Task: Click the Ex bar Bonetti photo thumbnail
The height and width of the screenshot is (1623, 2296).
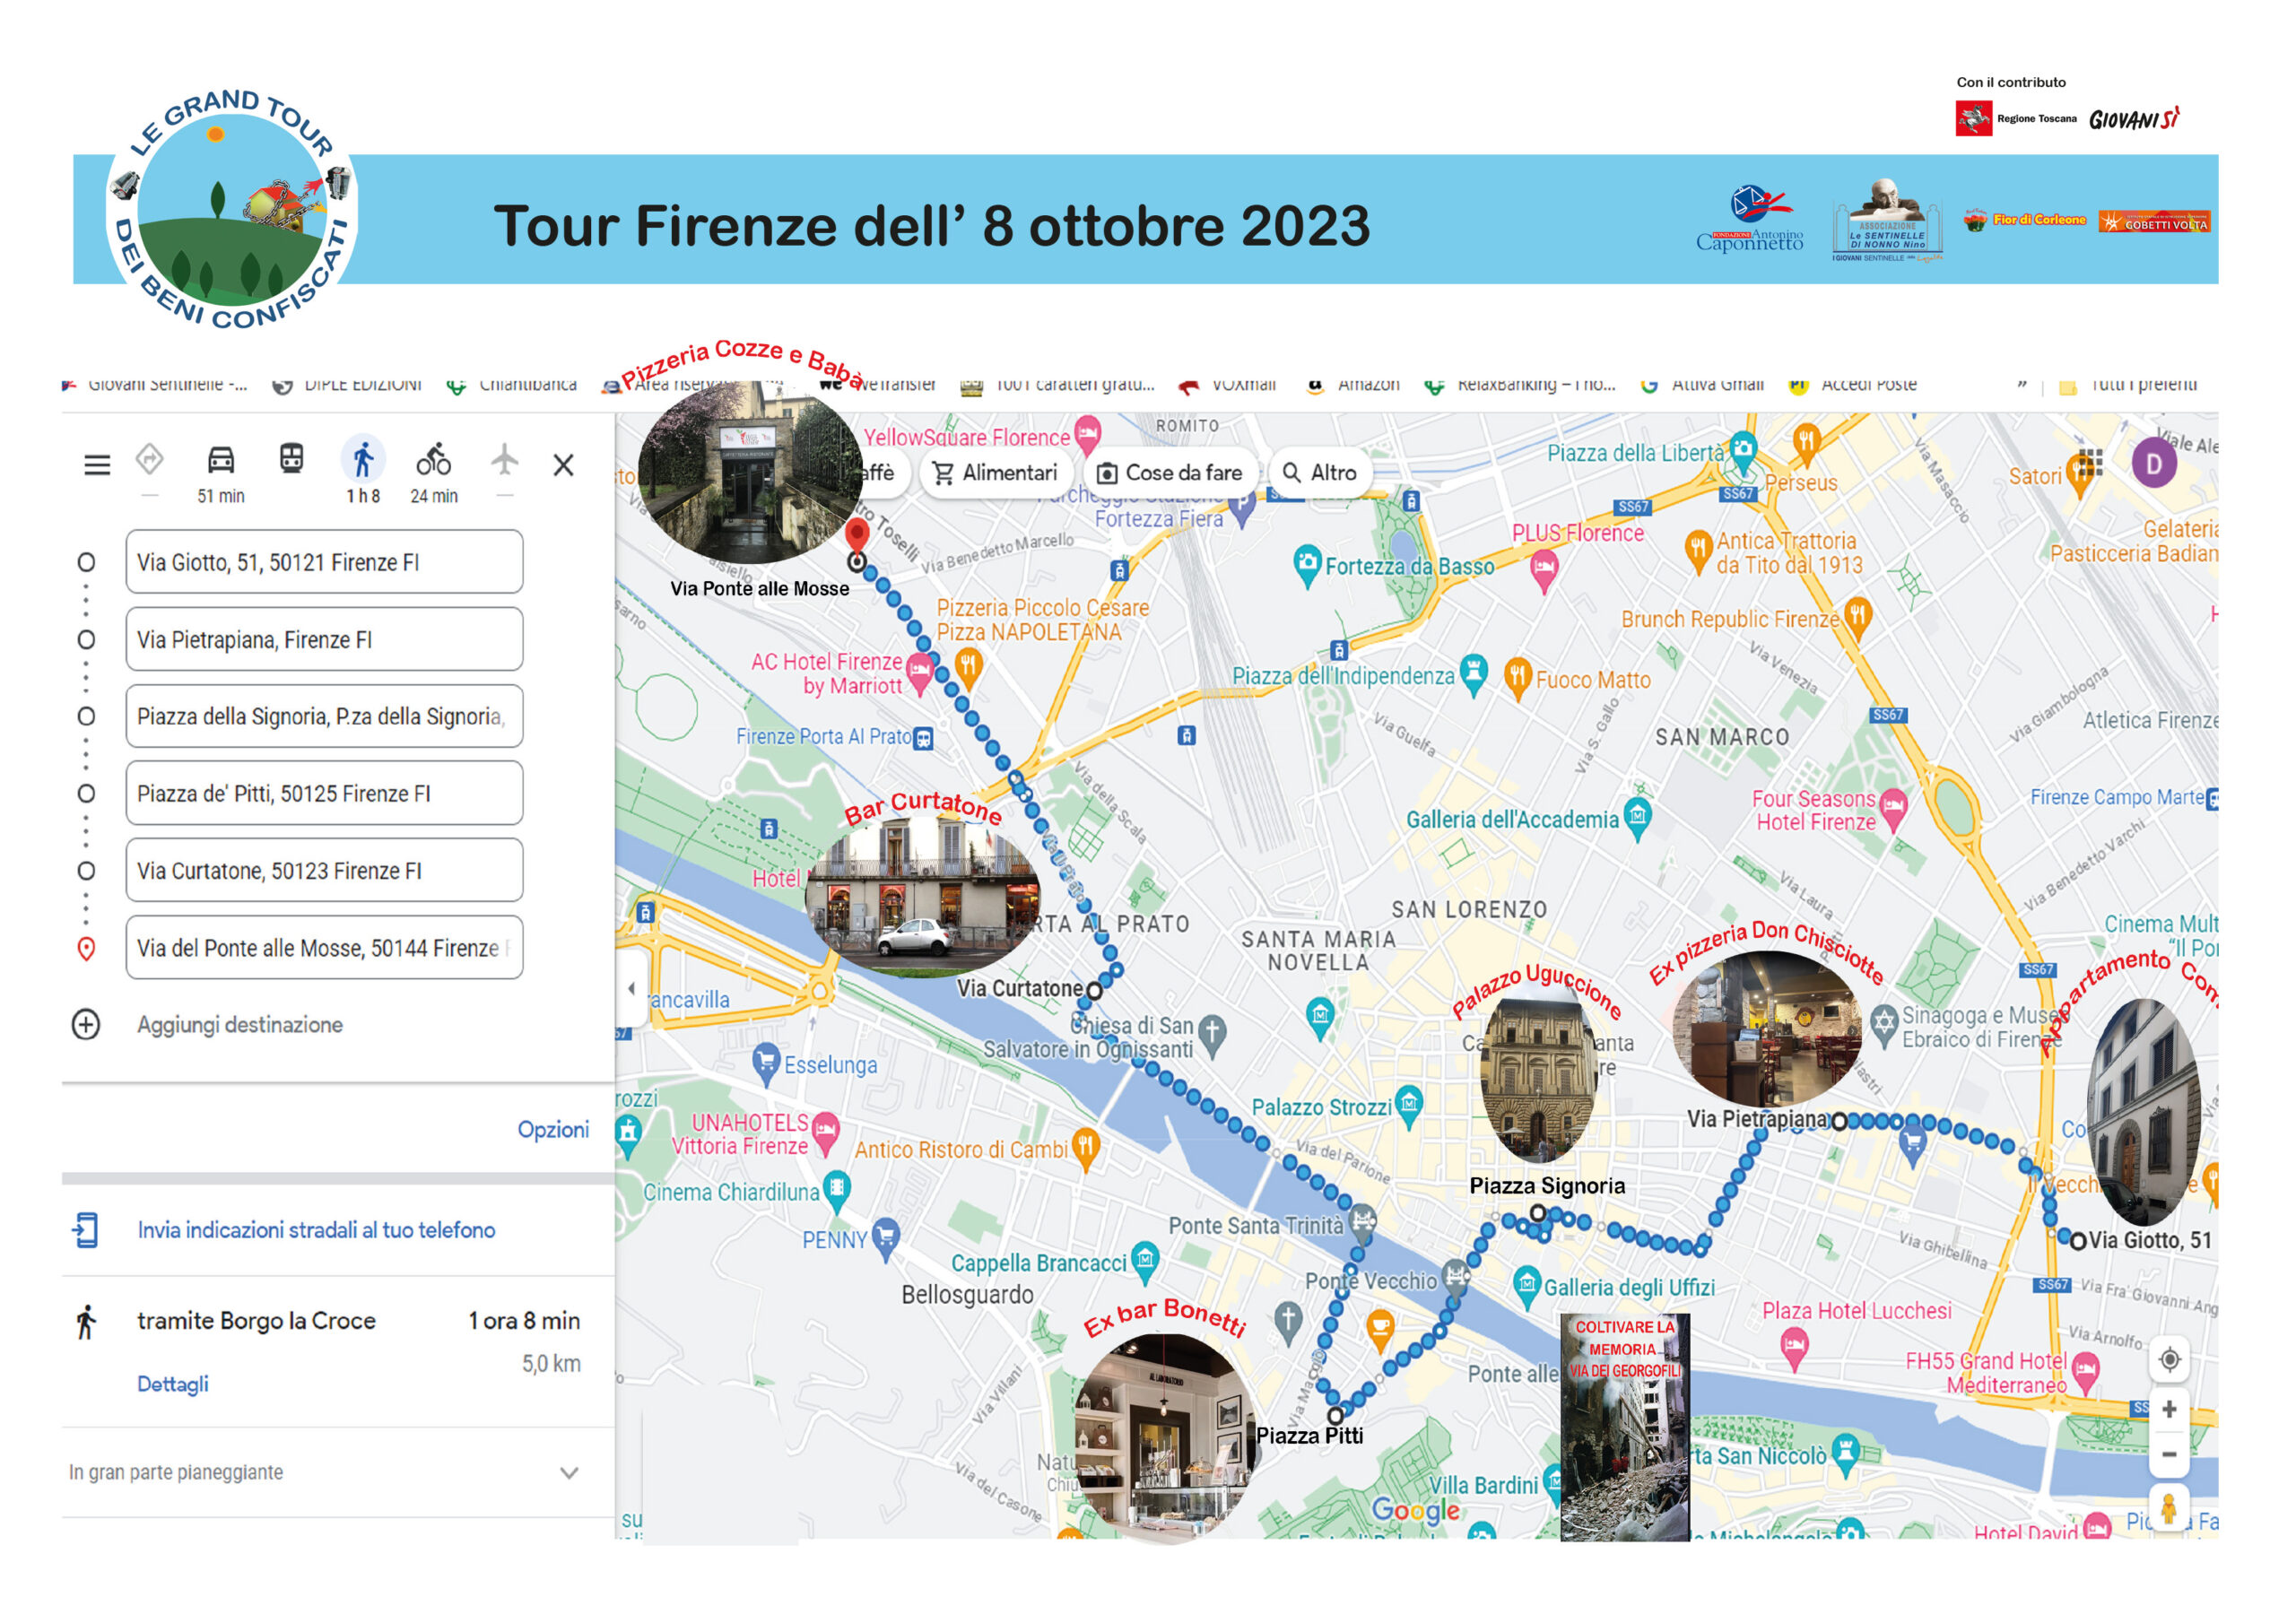Action: (x=1166, y=1439)
